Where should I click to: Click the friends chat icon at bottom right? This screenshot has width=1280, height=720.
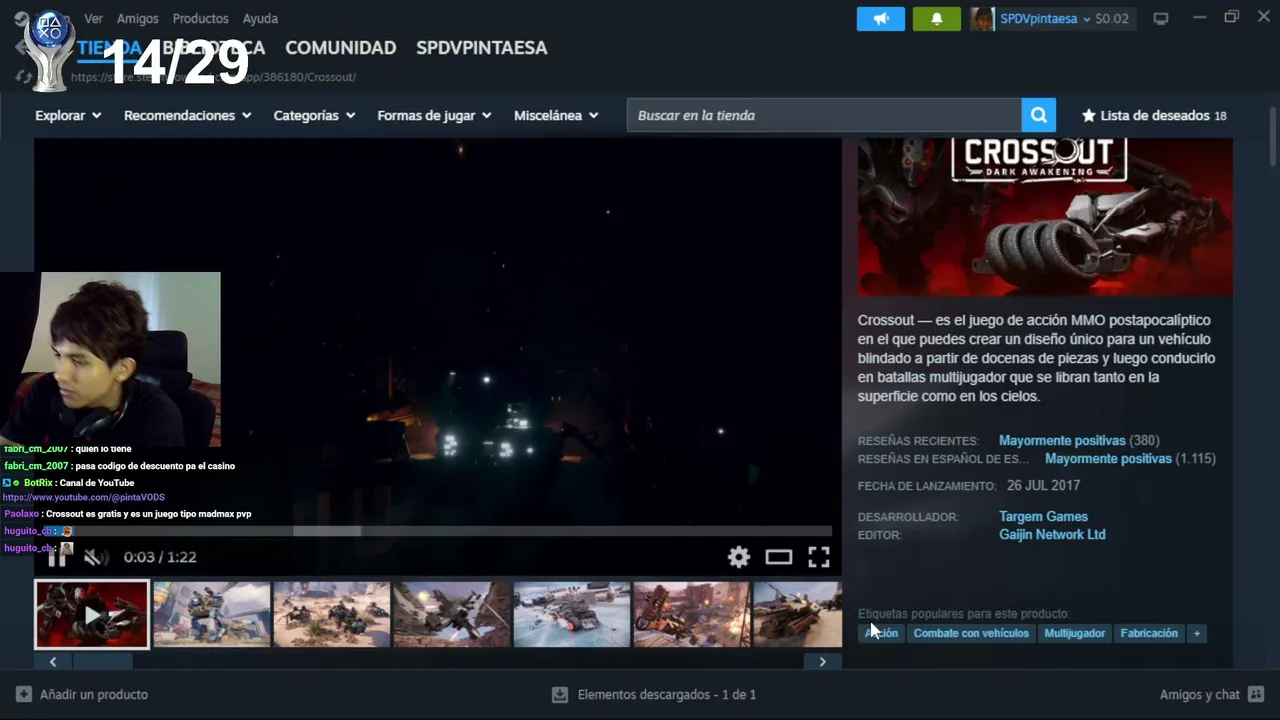point(1256,694)
